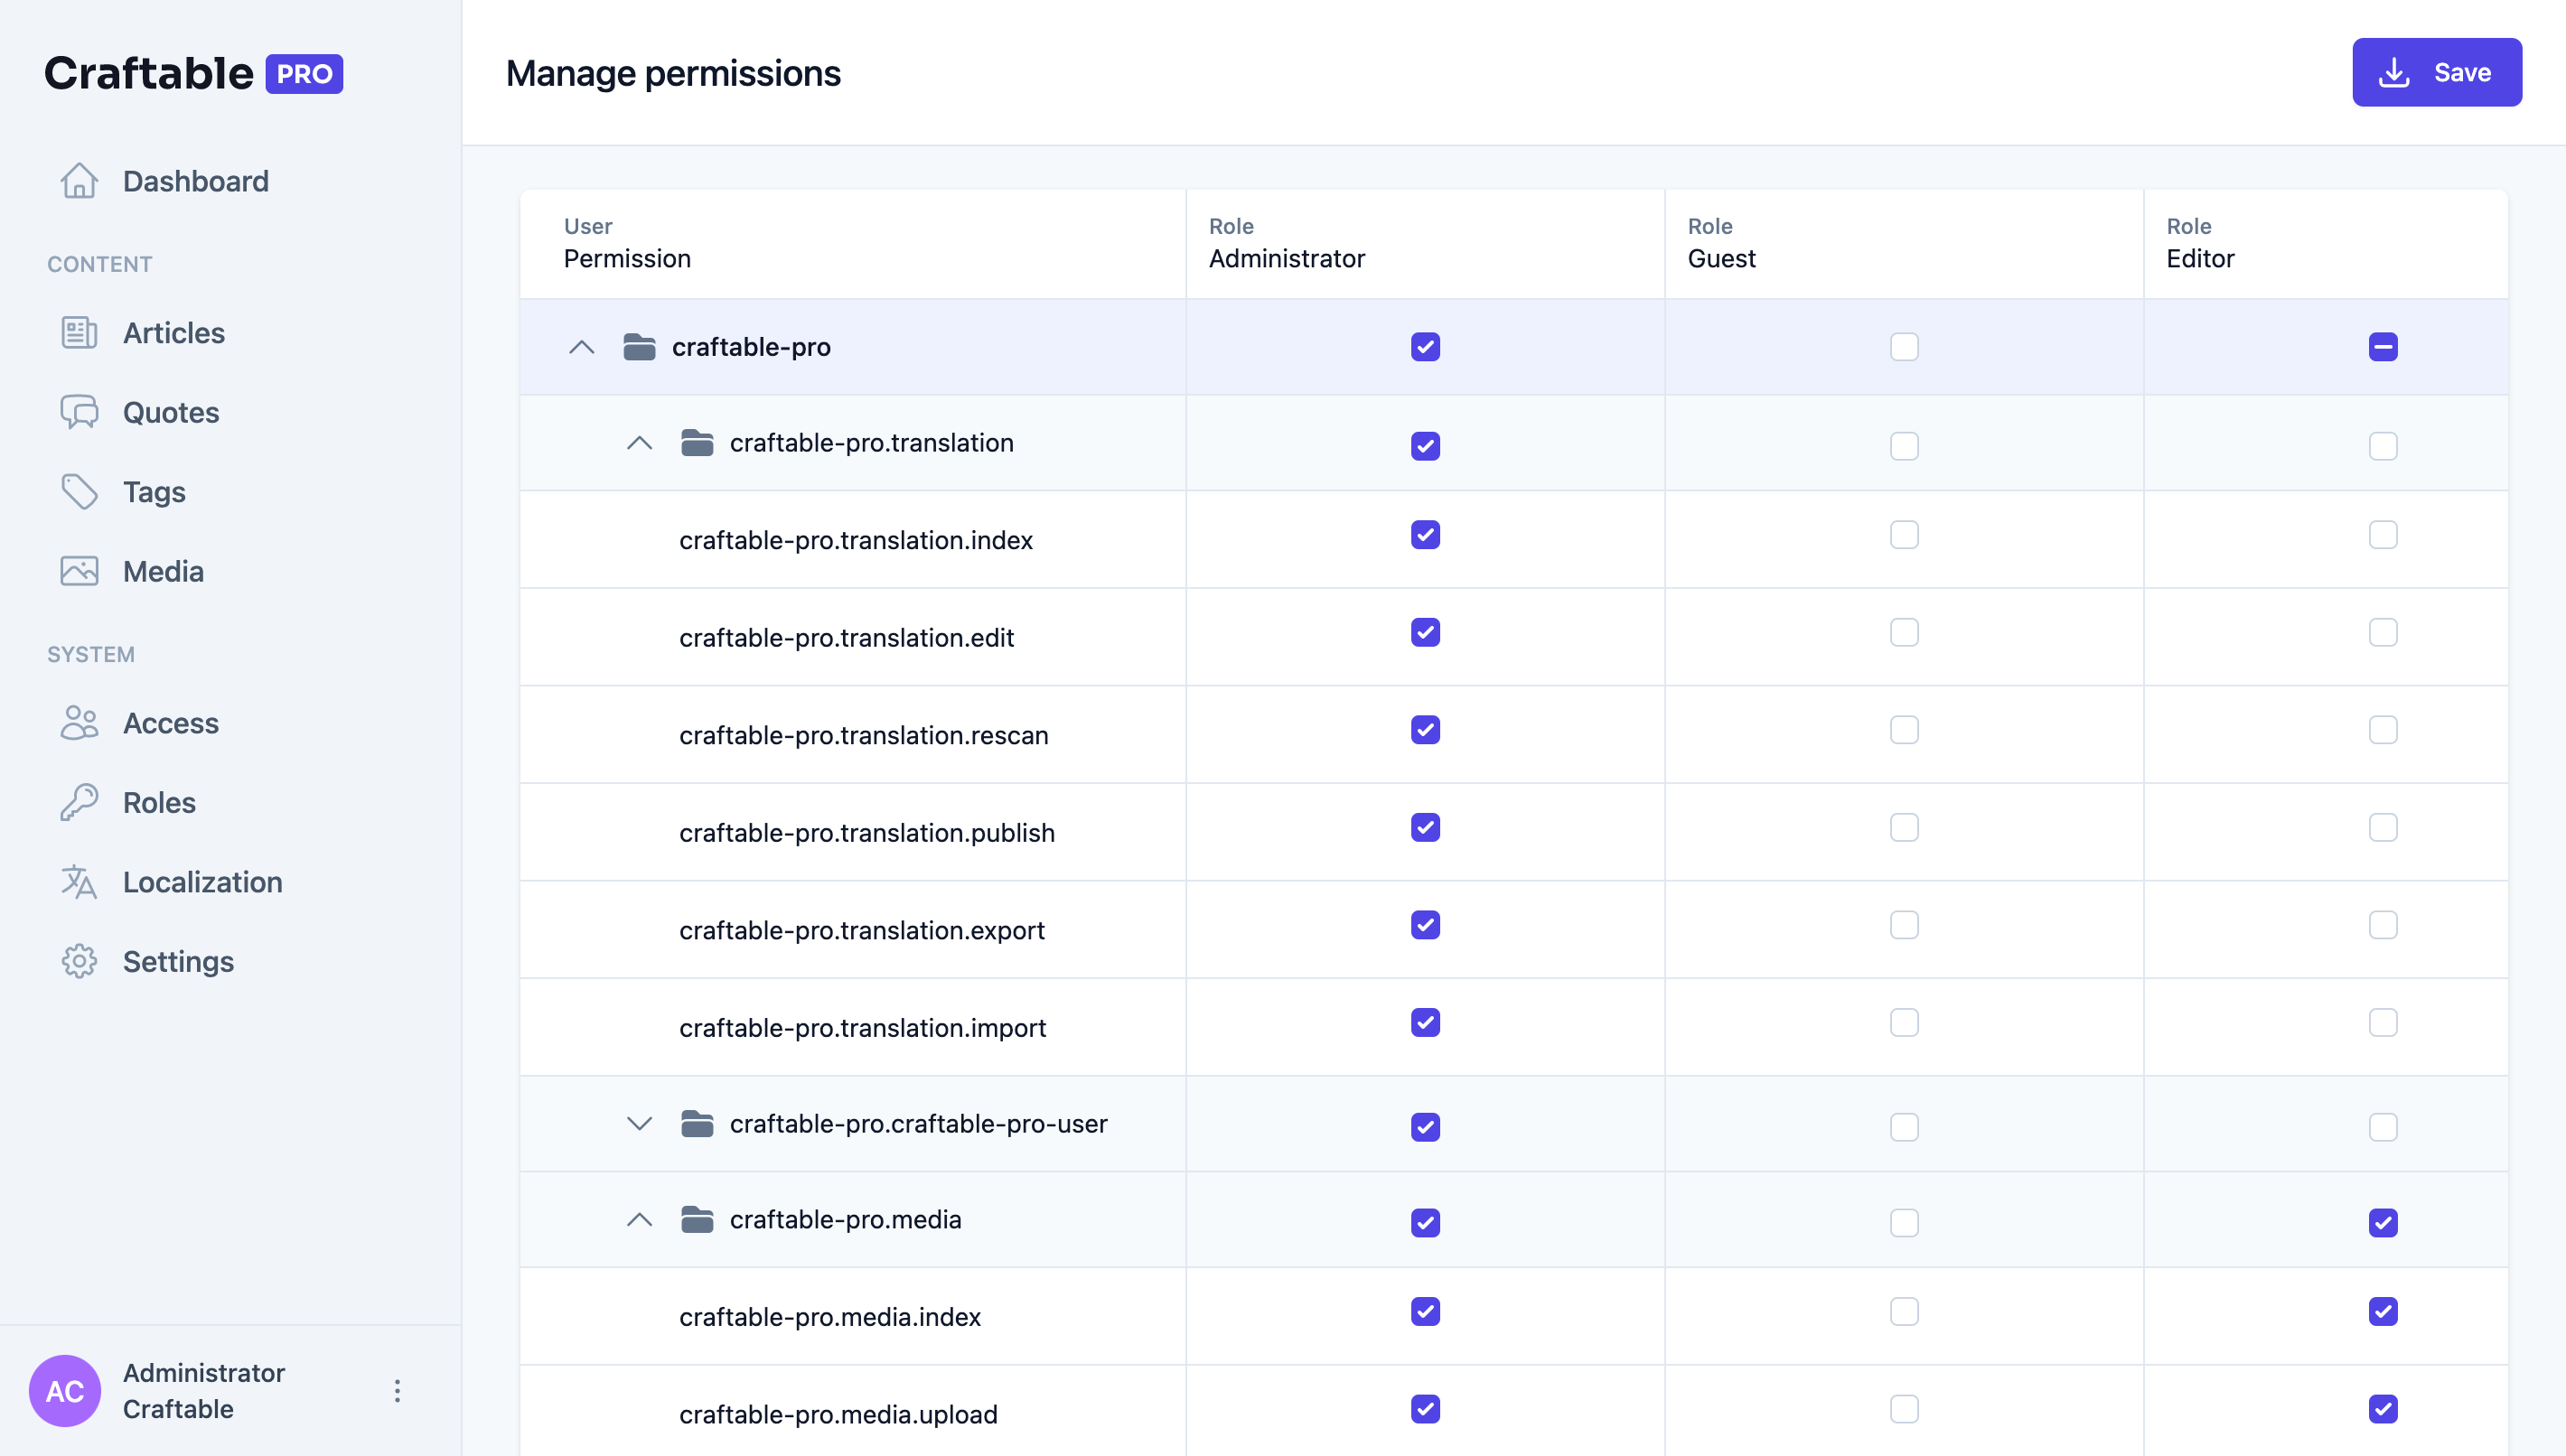Click the craftable-pro.translation.rescan row label

864,735
